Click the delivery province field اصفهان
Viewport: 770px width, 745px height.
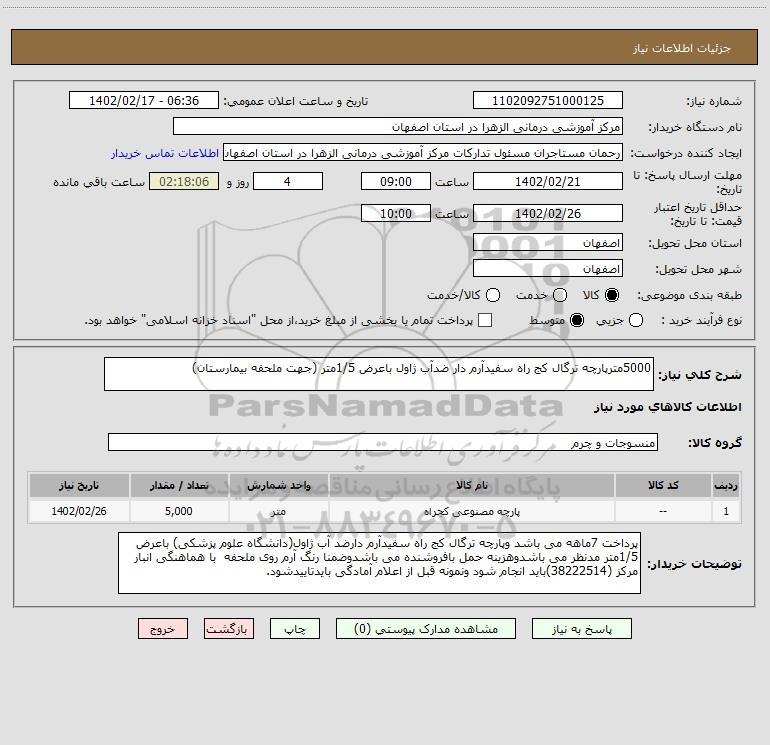[548, 243]
